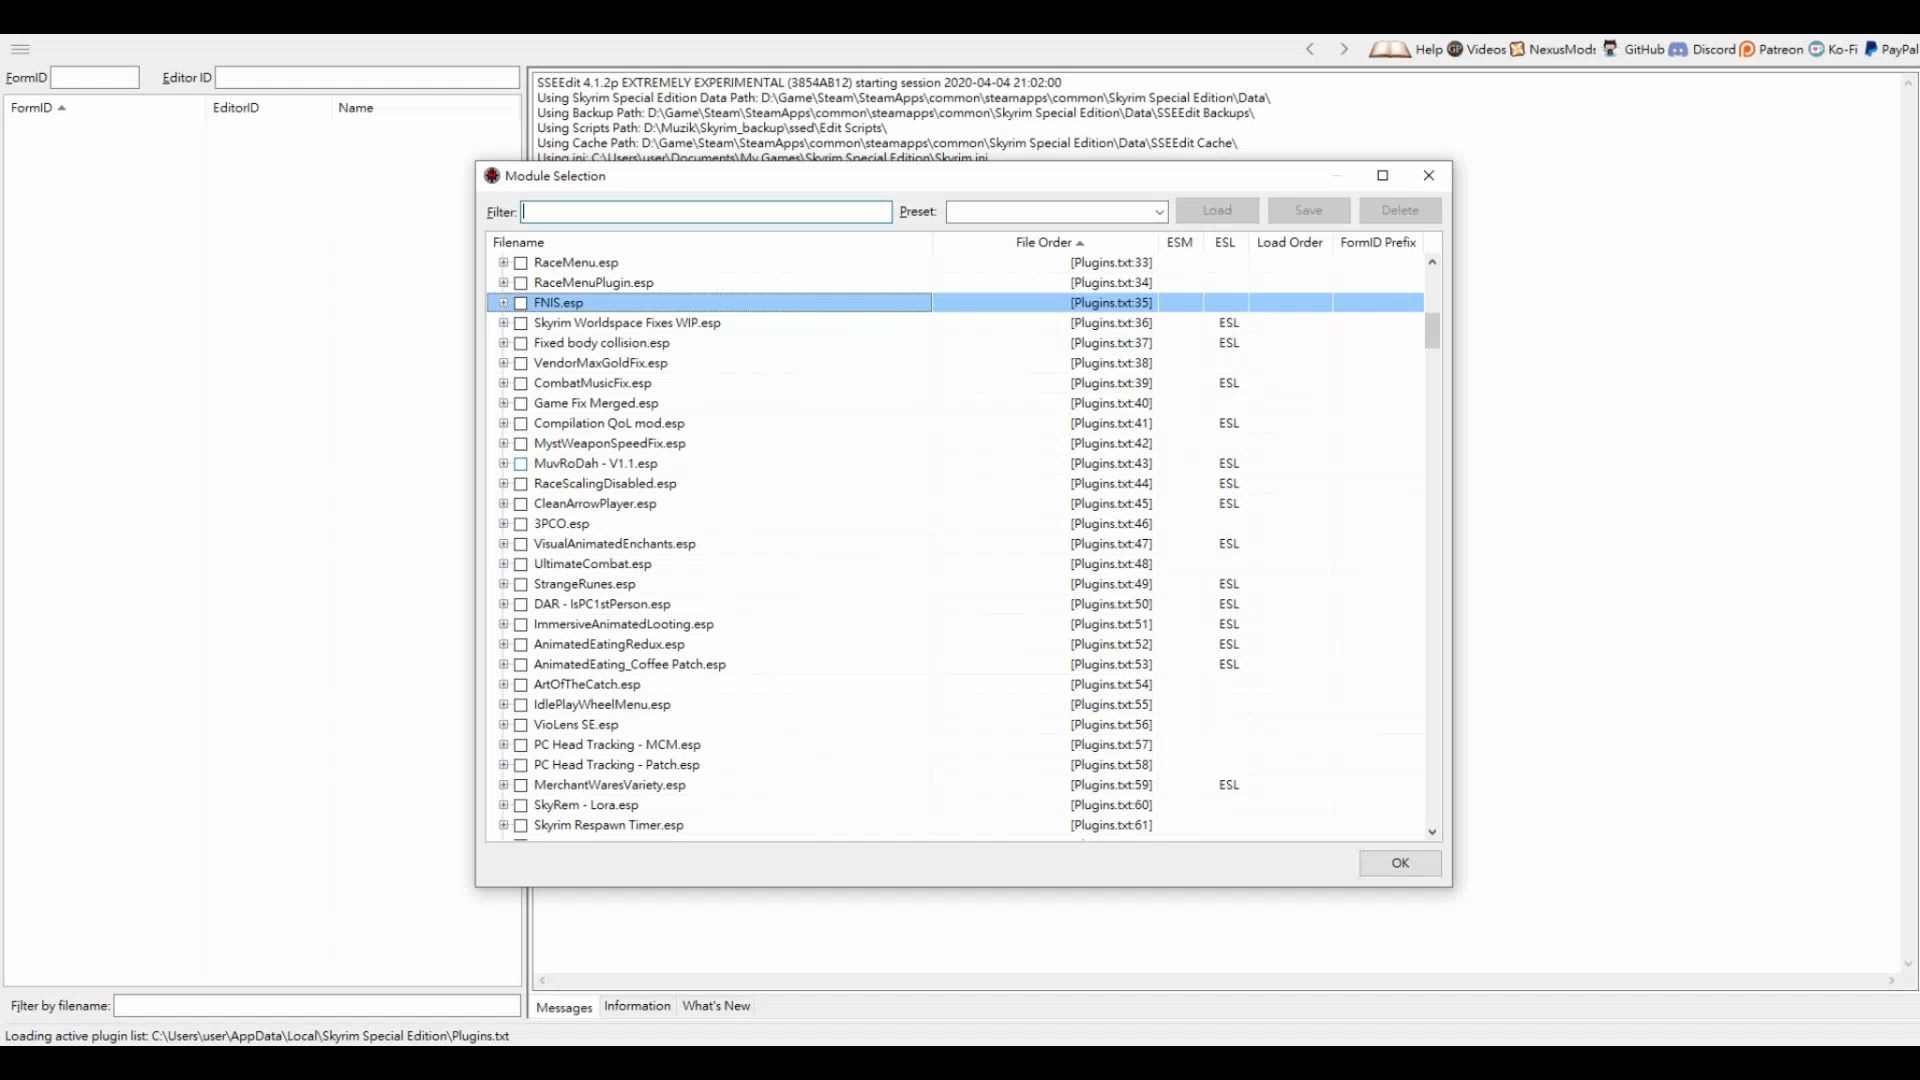
Task: Click the module list vertical scrollbar thumb
Action: [x=1432, y=330]
